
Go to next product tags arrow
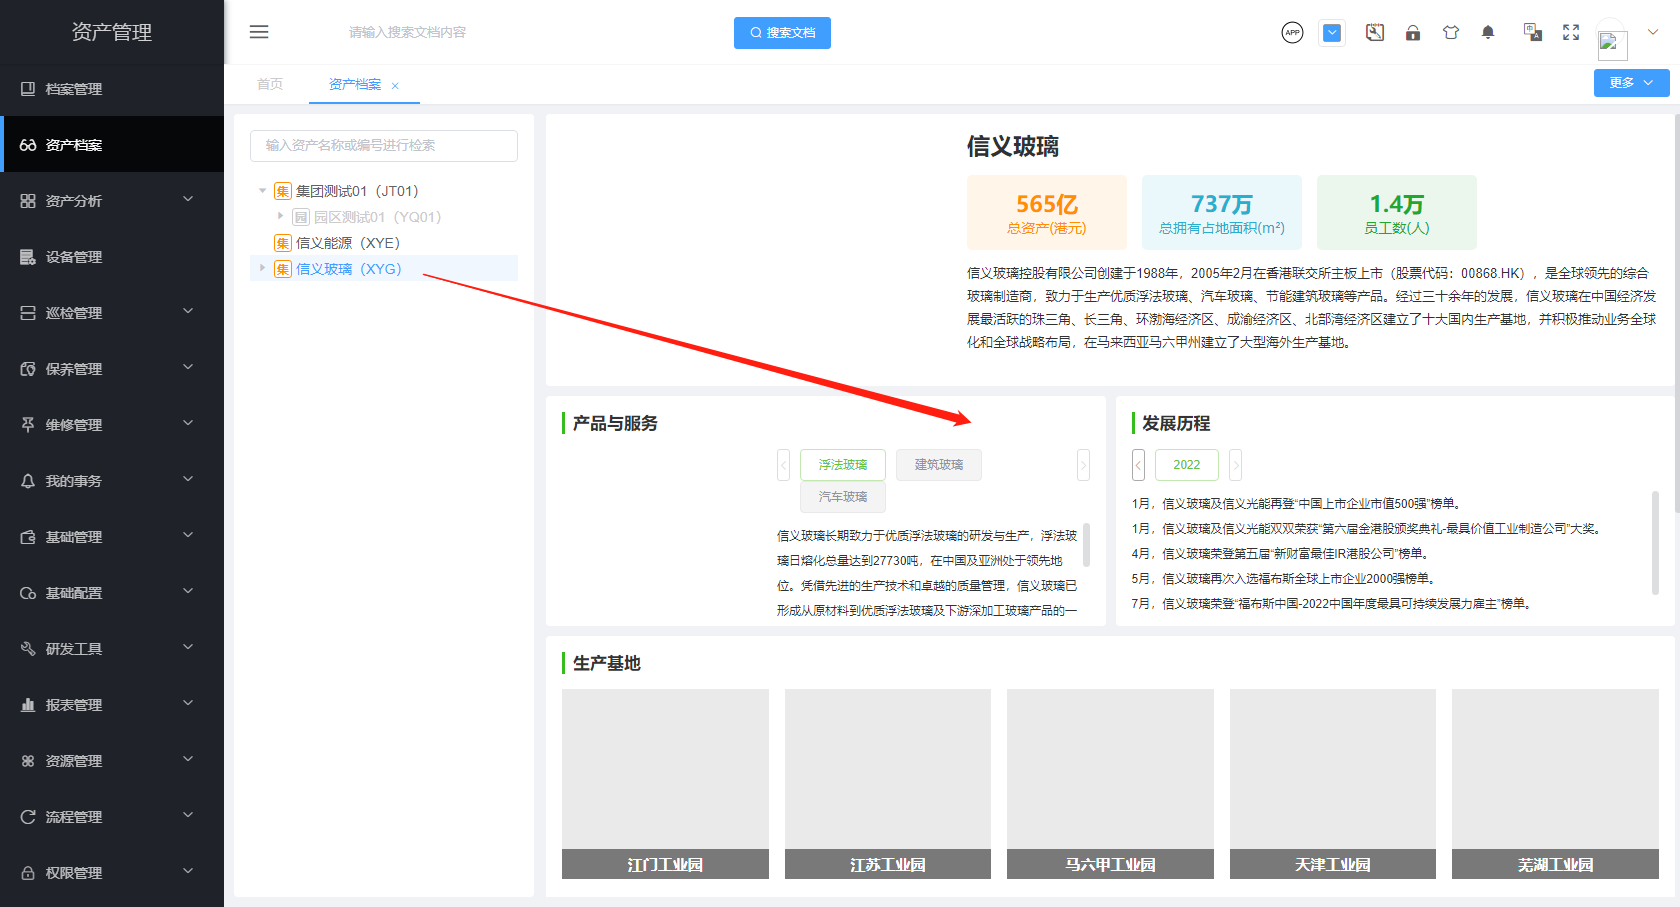(x=1083, y=465)
